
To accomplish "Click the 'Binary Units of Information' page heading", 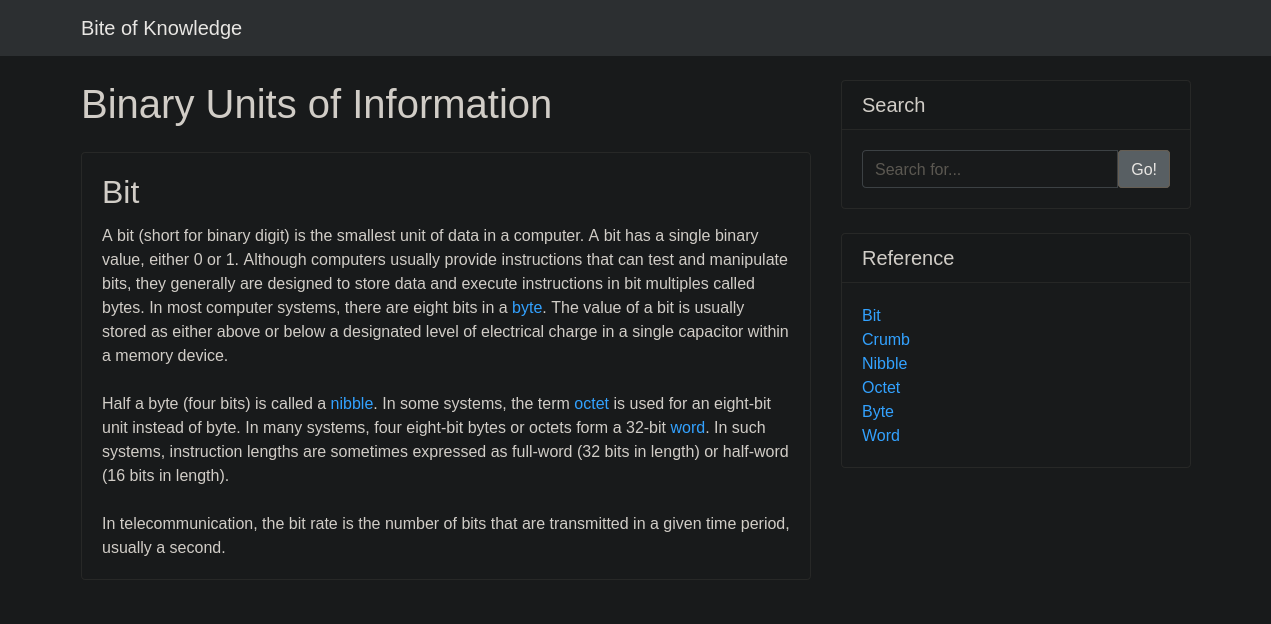I will (316, 105).
